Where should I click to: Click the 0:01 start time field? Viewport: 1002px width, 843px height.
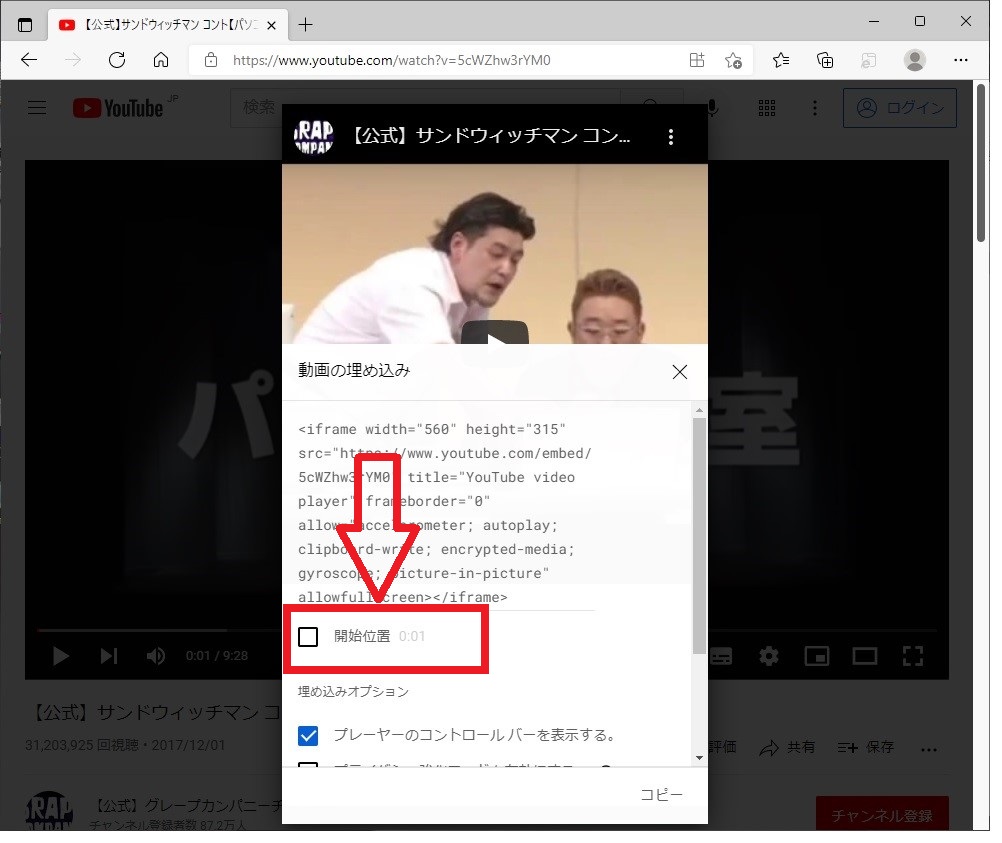coord(412,636)
